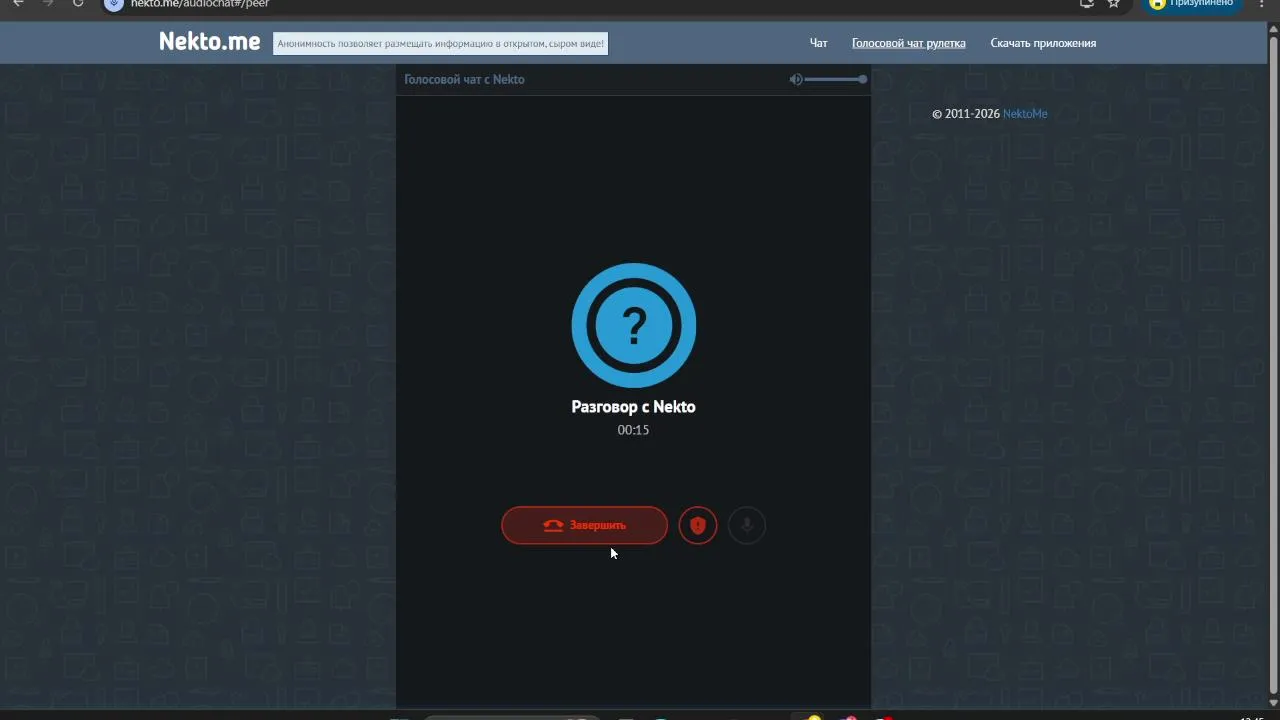Viewport: 1280px width, 720px height.
Task: Bookmark the page with the star icon
Action: pyautogui.click(x=1114, y=3)
